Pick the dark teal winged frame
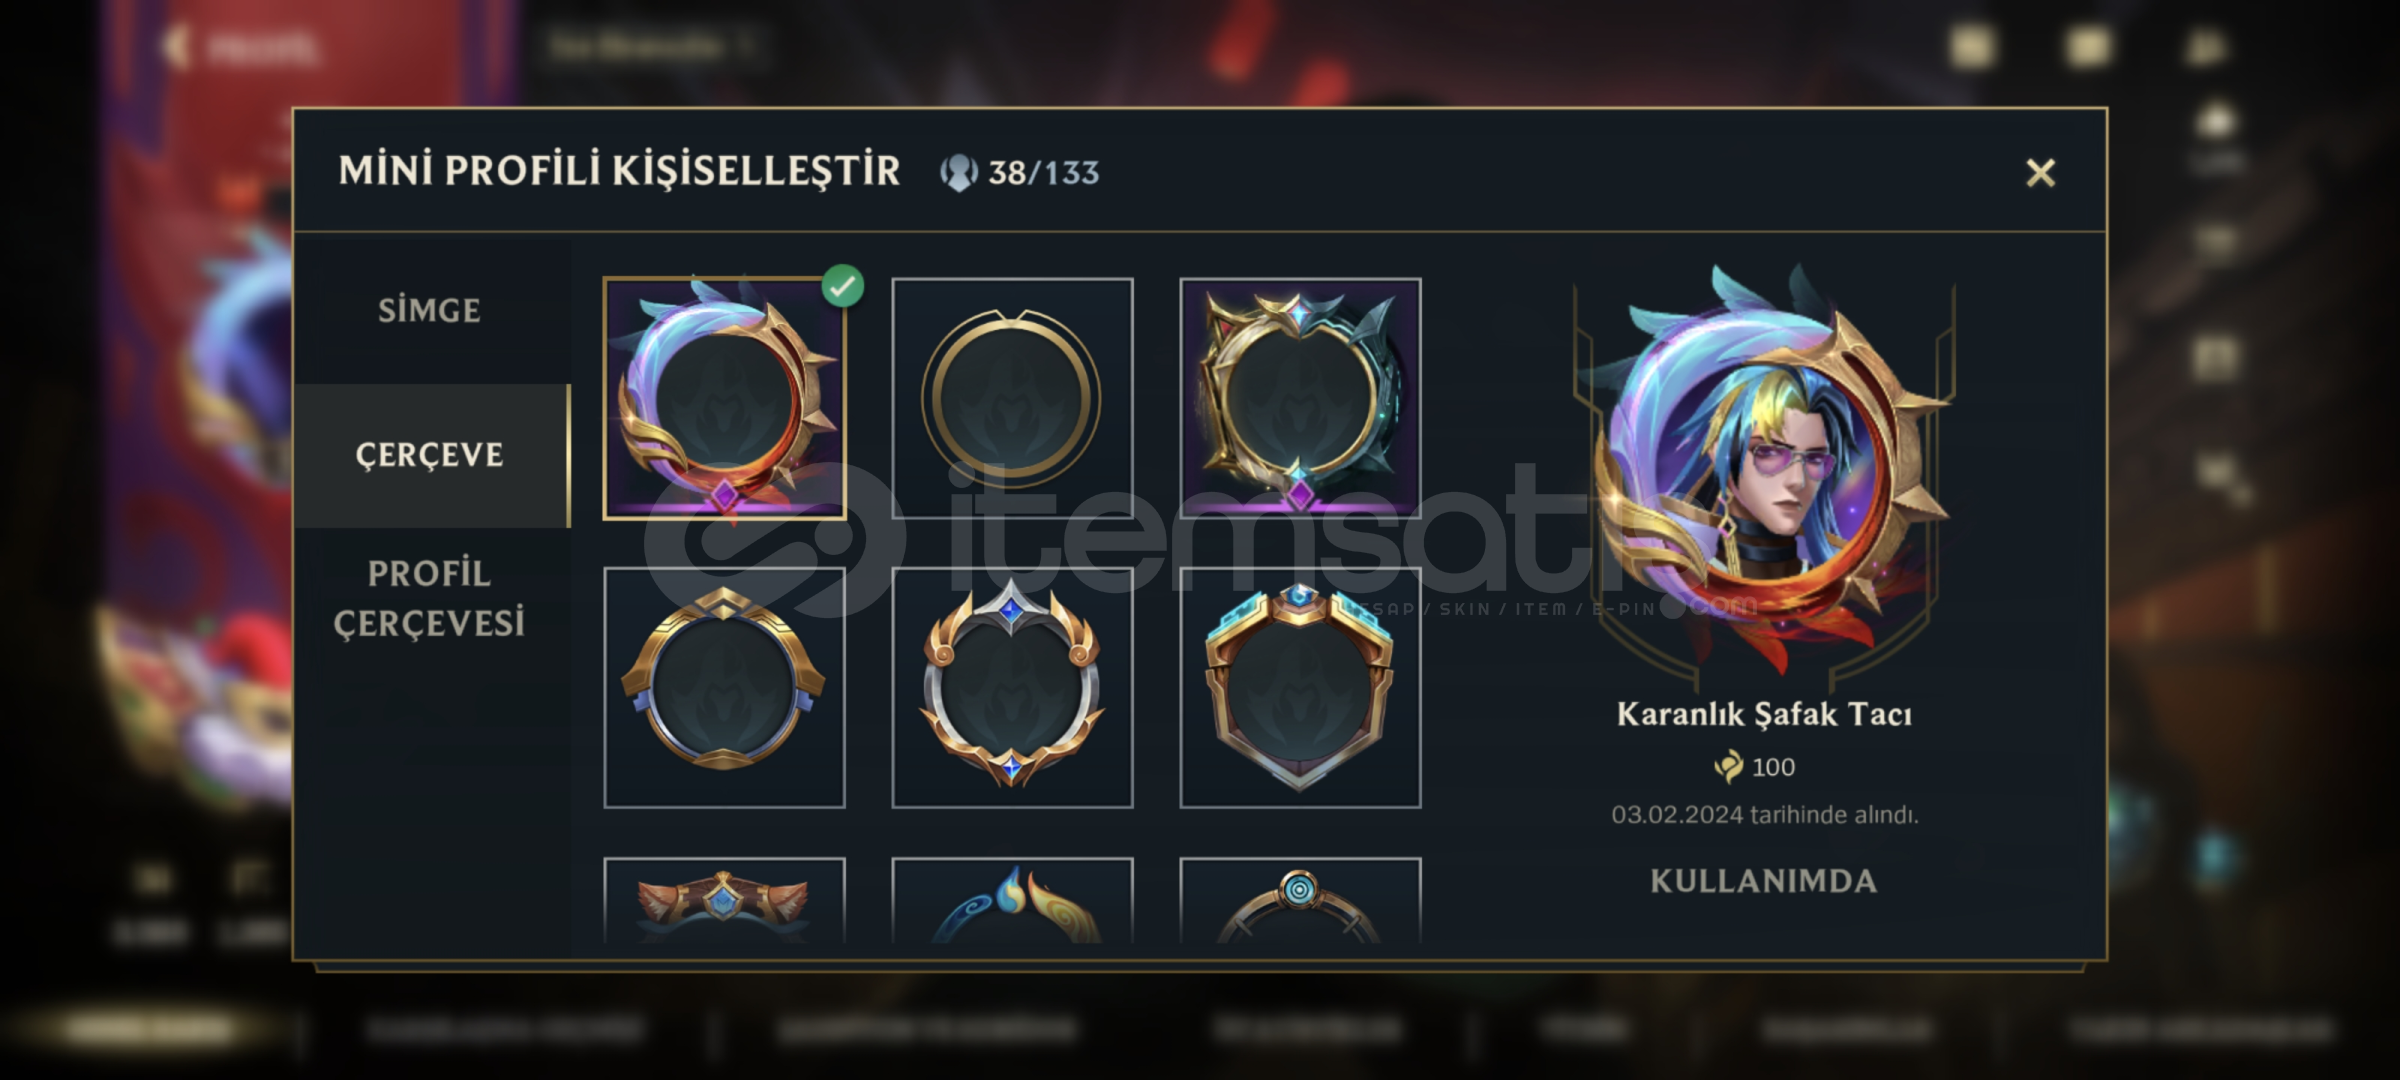Viewport: 2400px width, 1080px height. [x=1300, y=399]
